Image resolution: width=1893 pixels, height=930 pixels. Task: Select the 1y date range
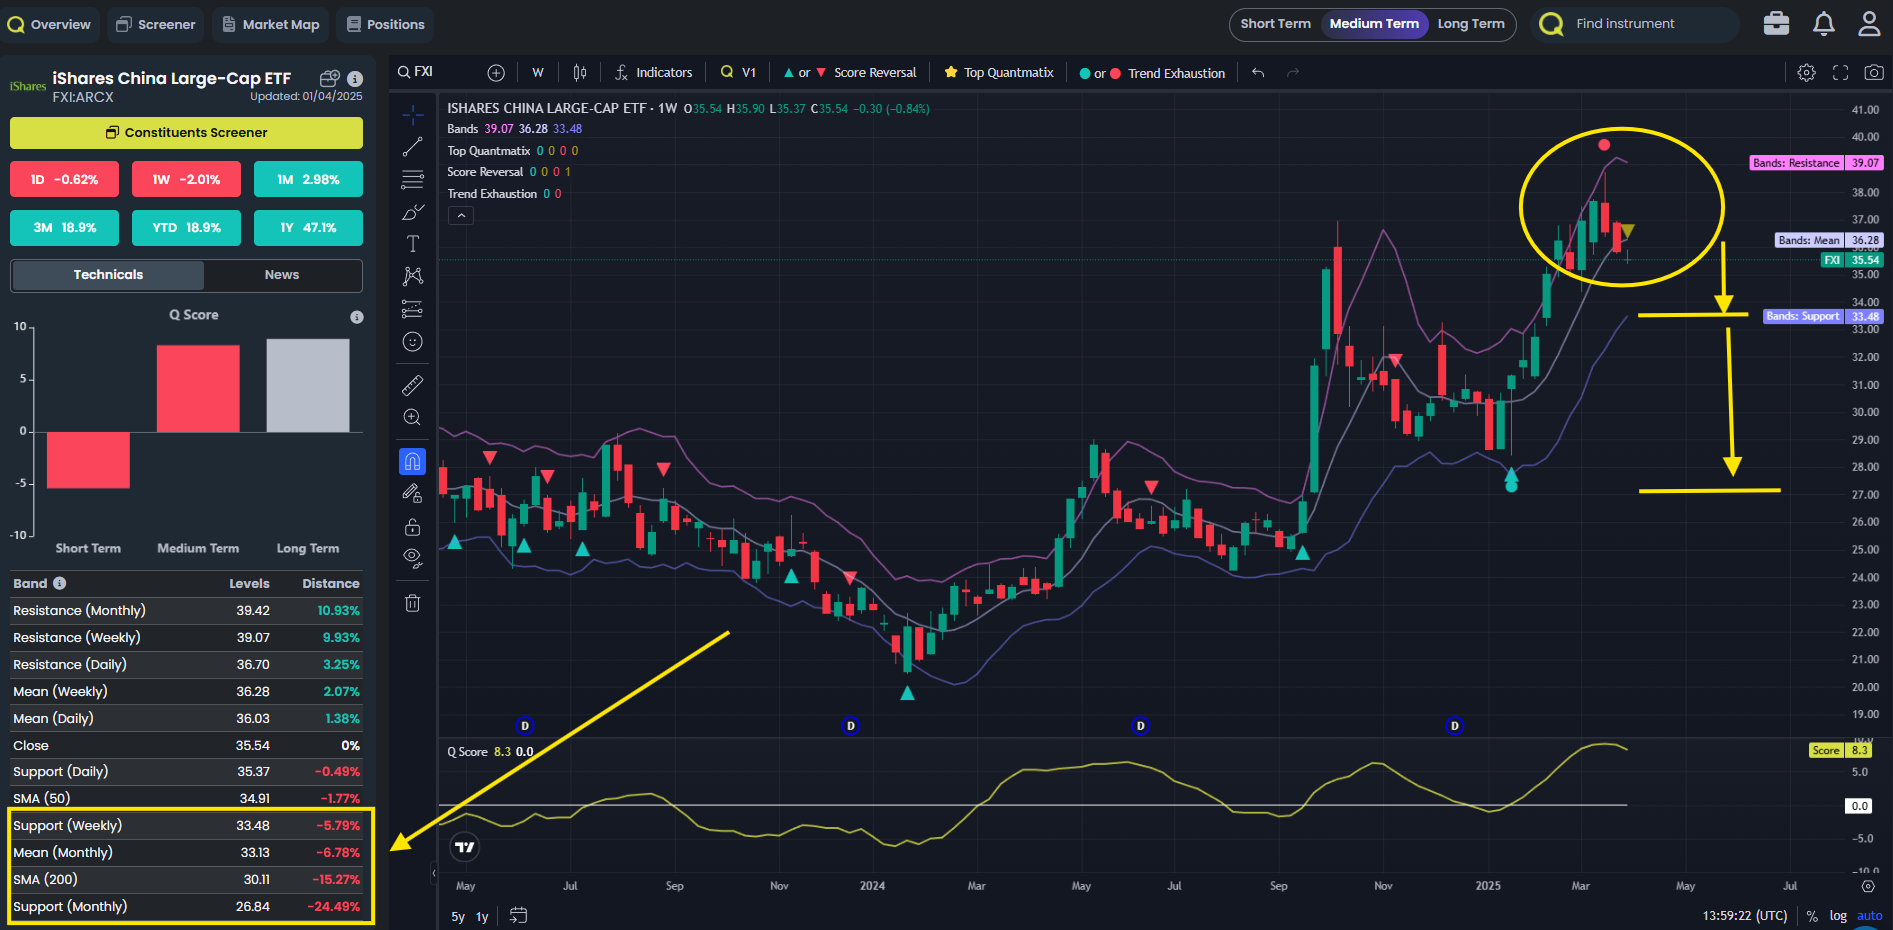(482, 916)
